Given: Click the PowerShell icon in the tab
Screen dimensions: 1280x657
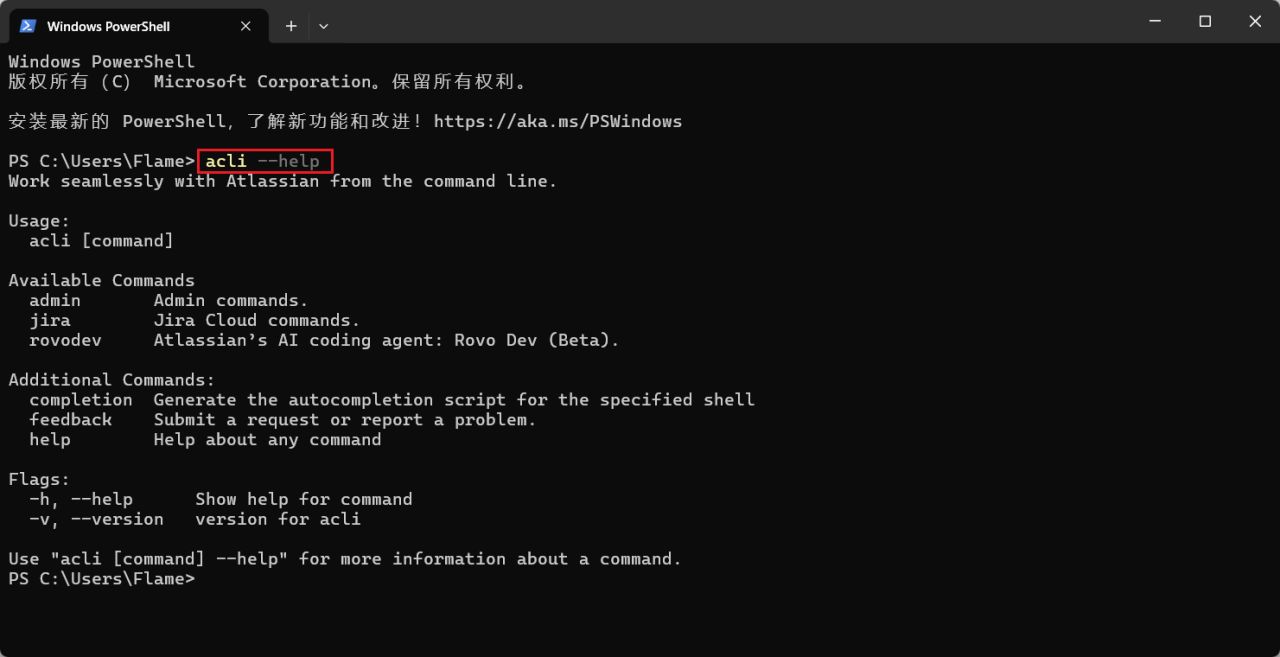Looking at the screenshot, I should point(28,26).
